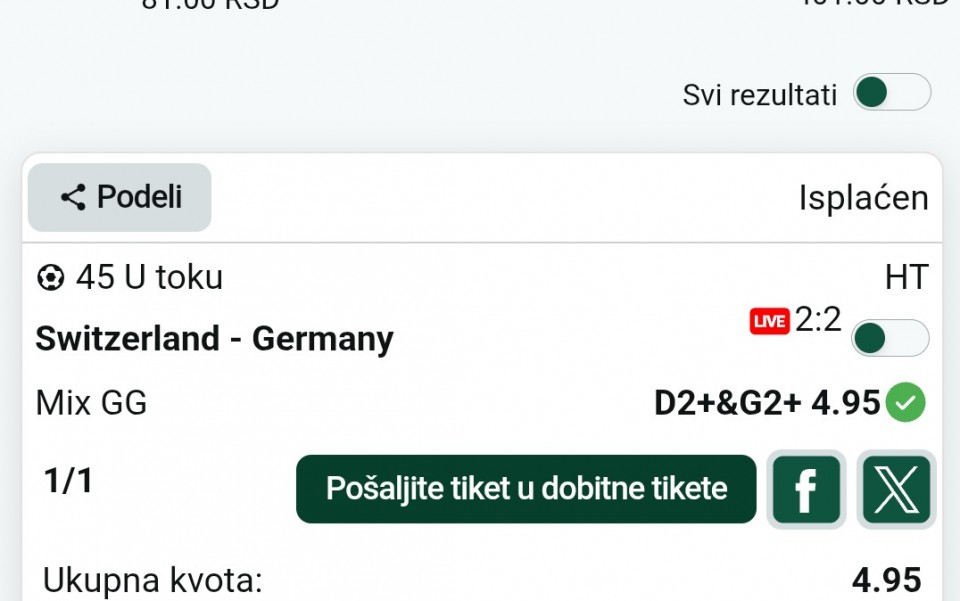Viewport: 960px width, 601px height.
Task: Tap the green winning checkmark icon
Action: [908, 403]
